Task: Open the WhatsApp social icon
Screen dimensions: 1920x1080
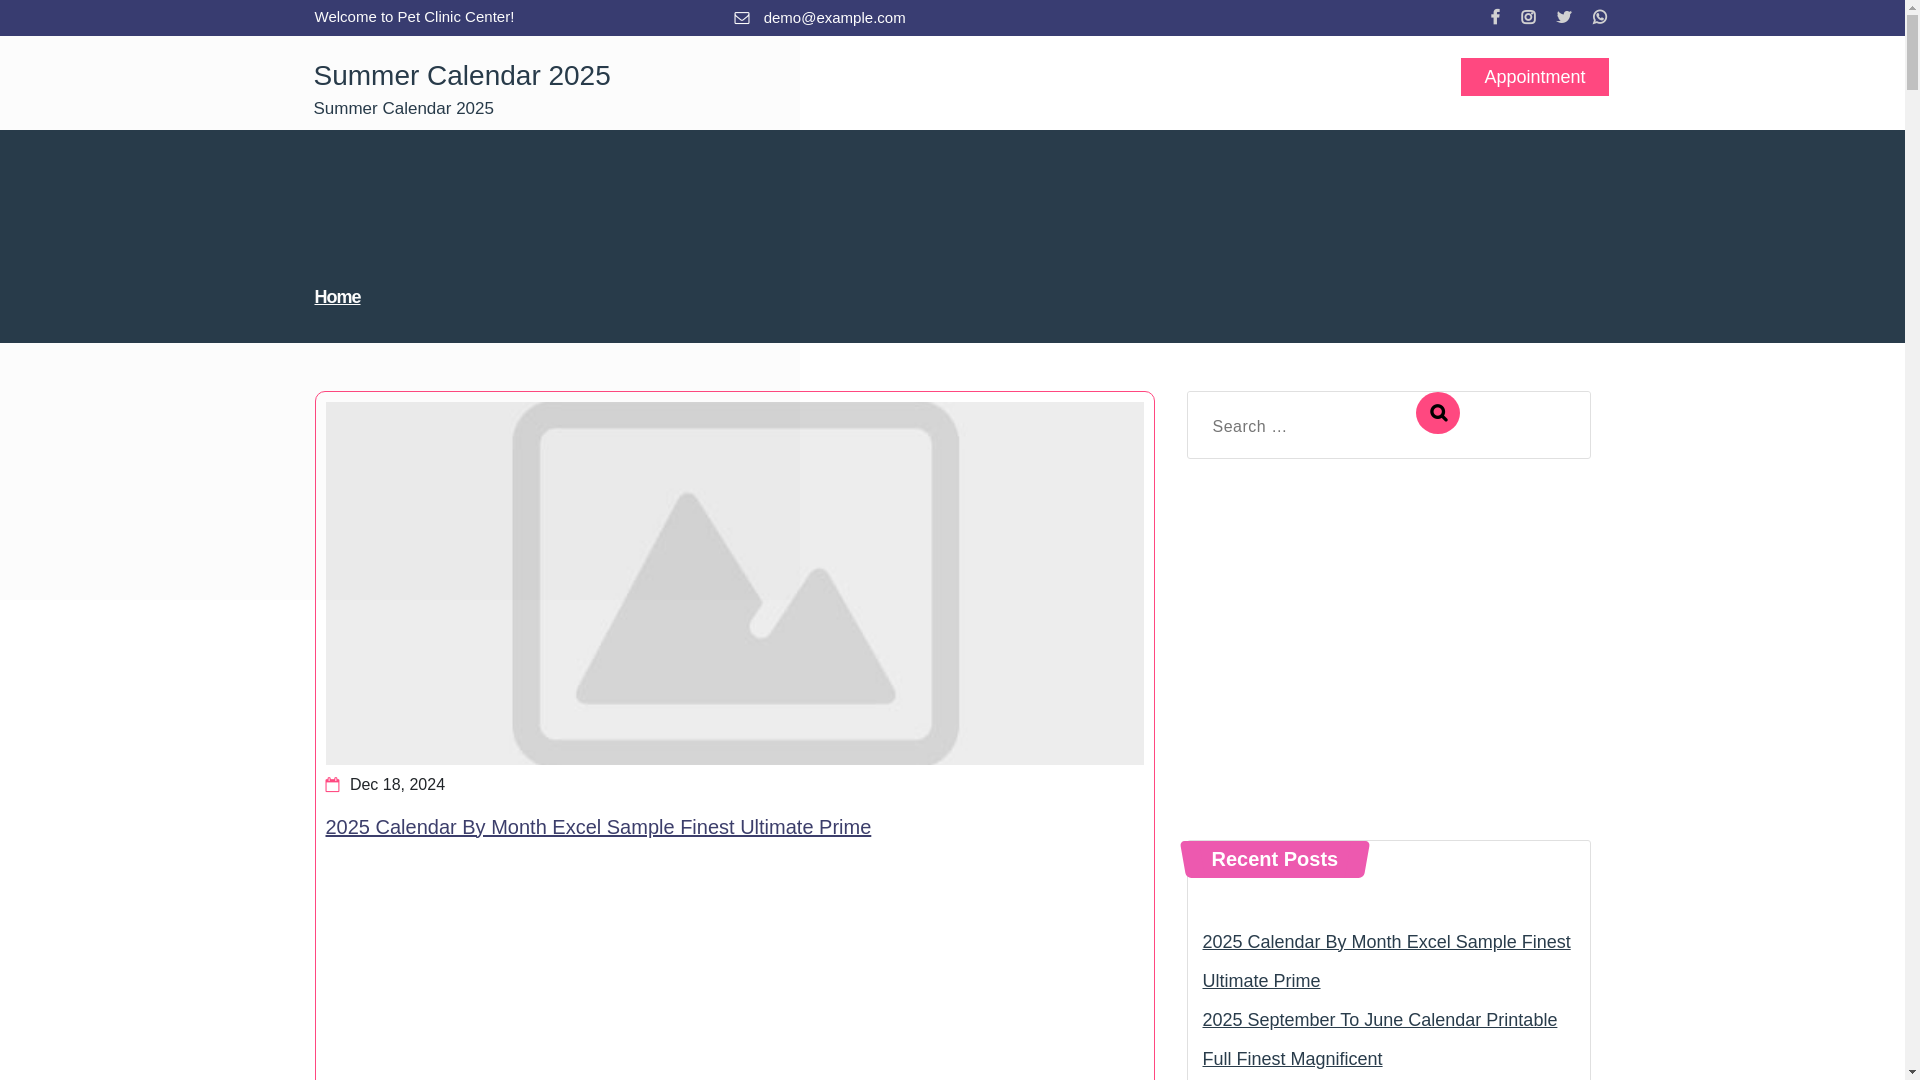Action: pos(1600,17)
